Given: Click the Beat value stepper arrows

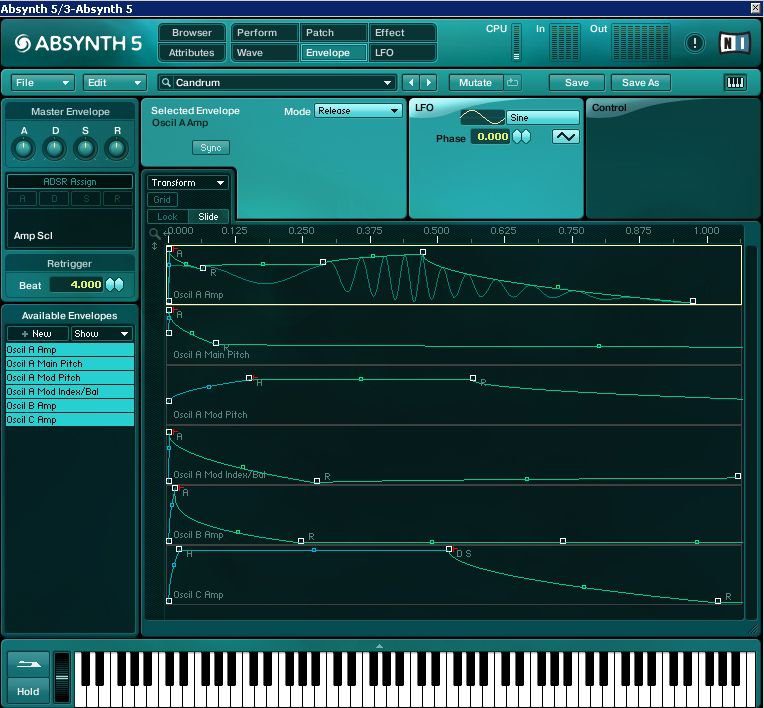Looking at the screenshot, I should (x=115, y=285).
